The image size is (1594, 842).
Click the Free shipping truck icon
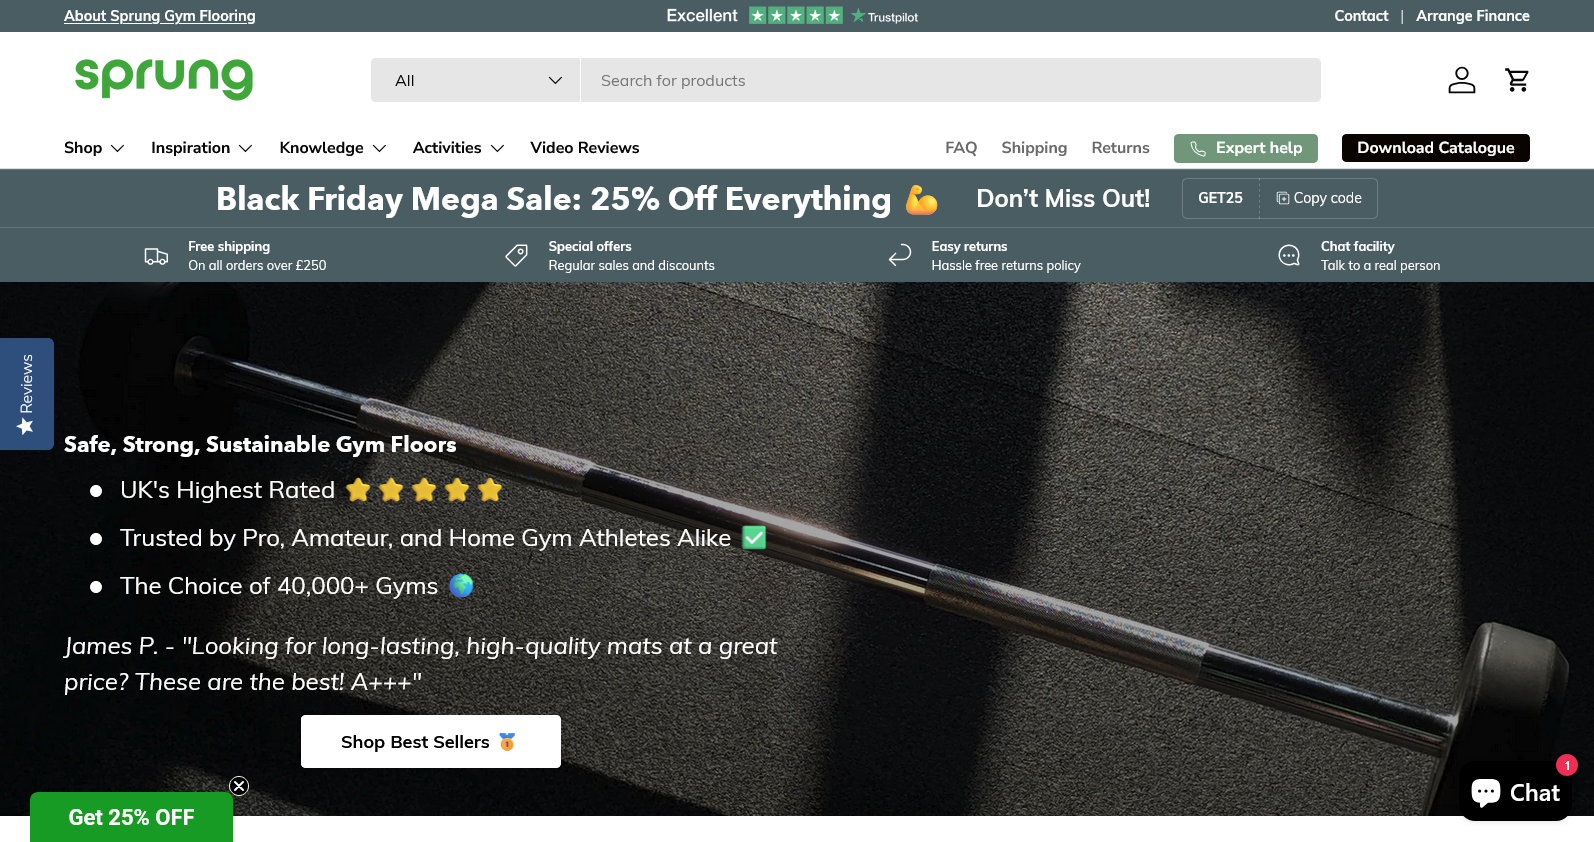click(156, 256)
